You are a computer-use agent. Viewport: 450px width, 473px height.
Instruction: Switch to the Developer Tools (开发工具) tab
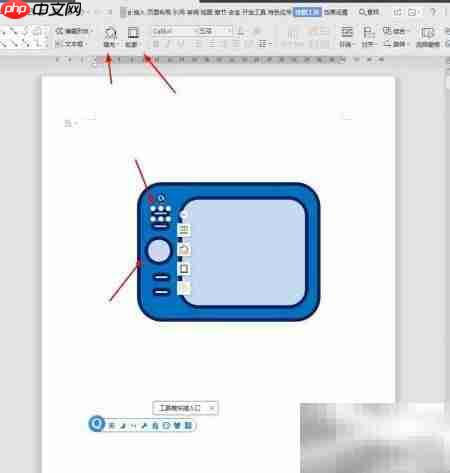click(253, 12)
